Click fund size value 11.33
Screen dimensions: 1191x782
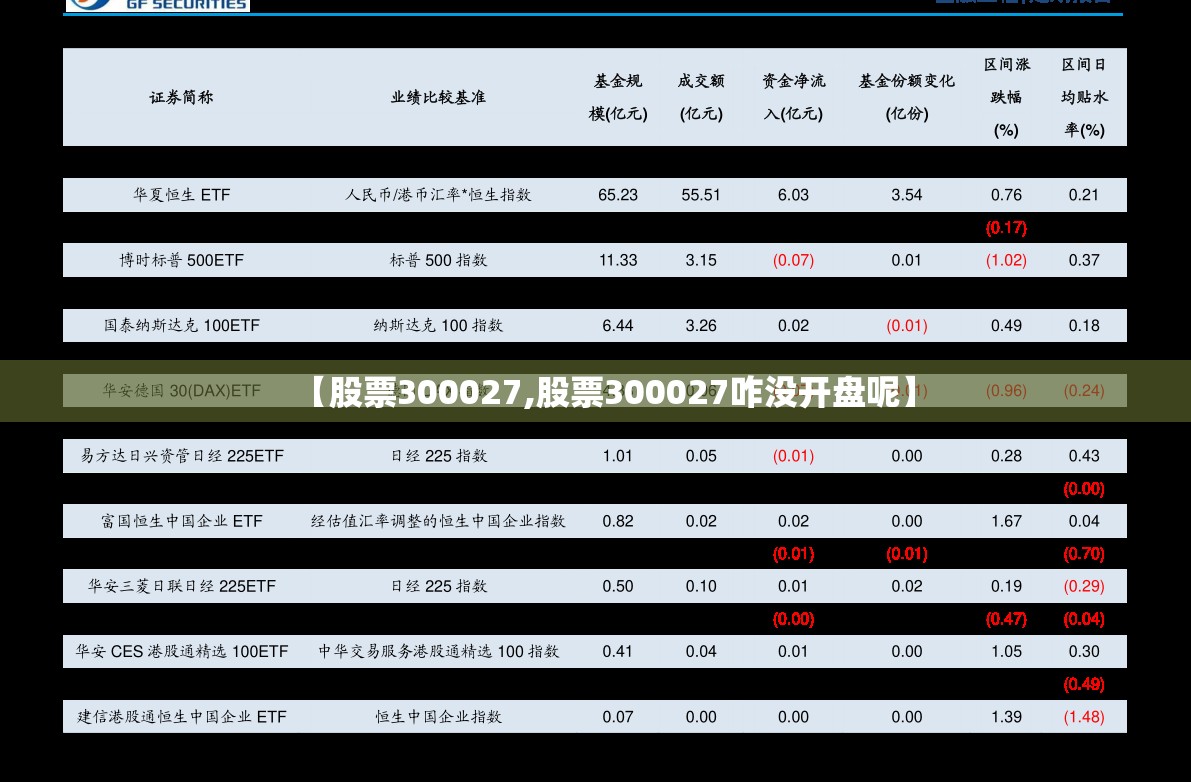pyautogui.click(x=618, y=260)
